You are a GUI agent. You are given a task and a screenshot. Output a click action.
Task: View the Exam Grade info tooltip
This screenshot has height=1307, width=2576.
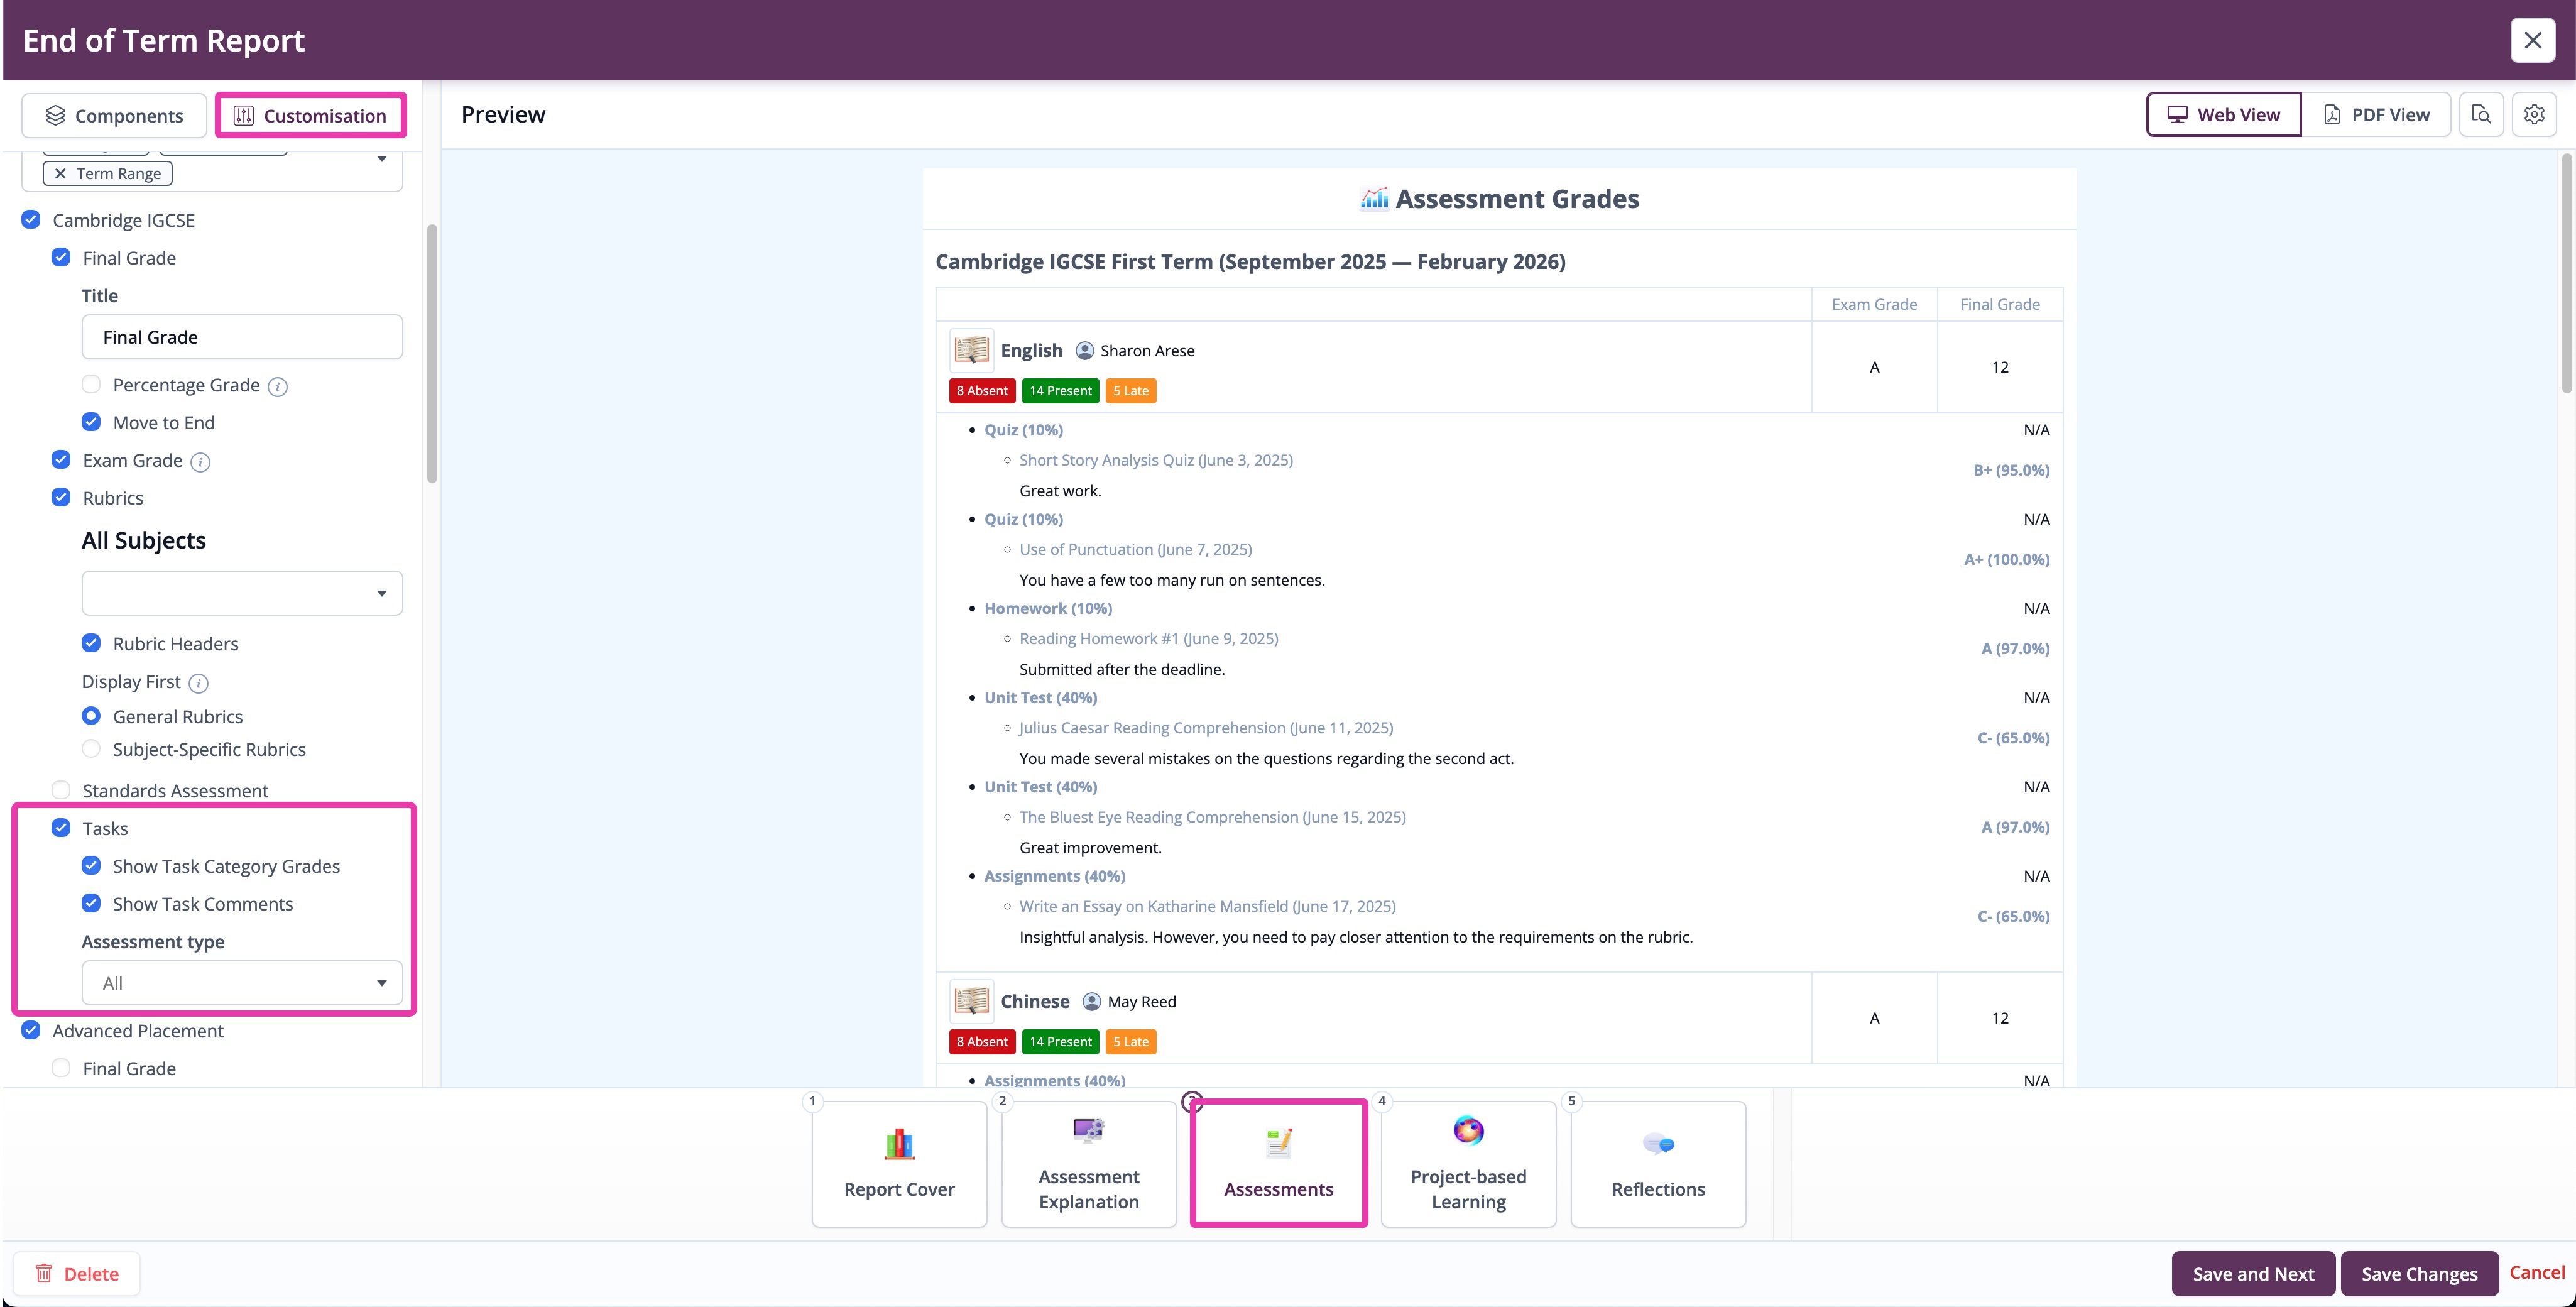pos(199,461)
